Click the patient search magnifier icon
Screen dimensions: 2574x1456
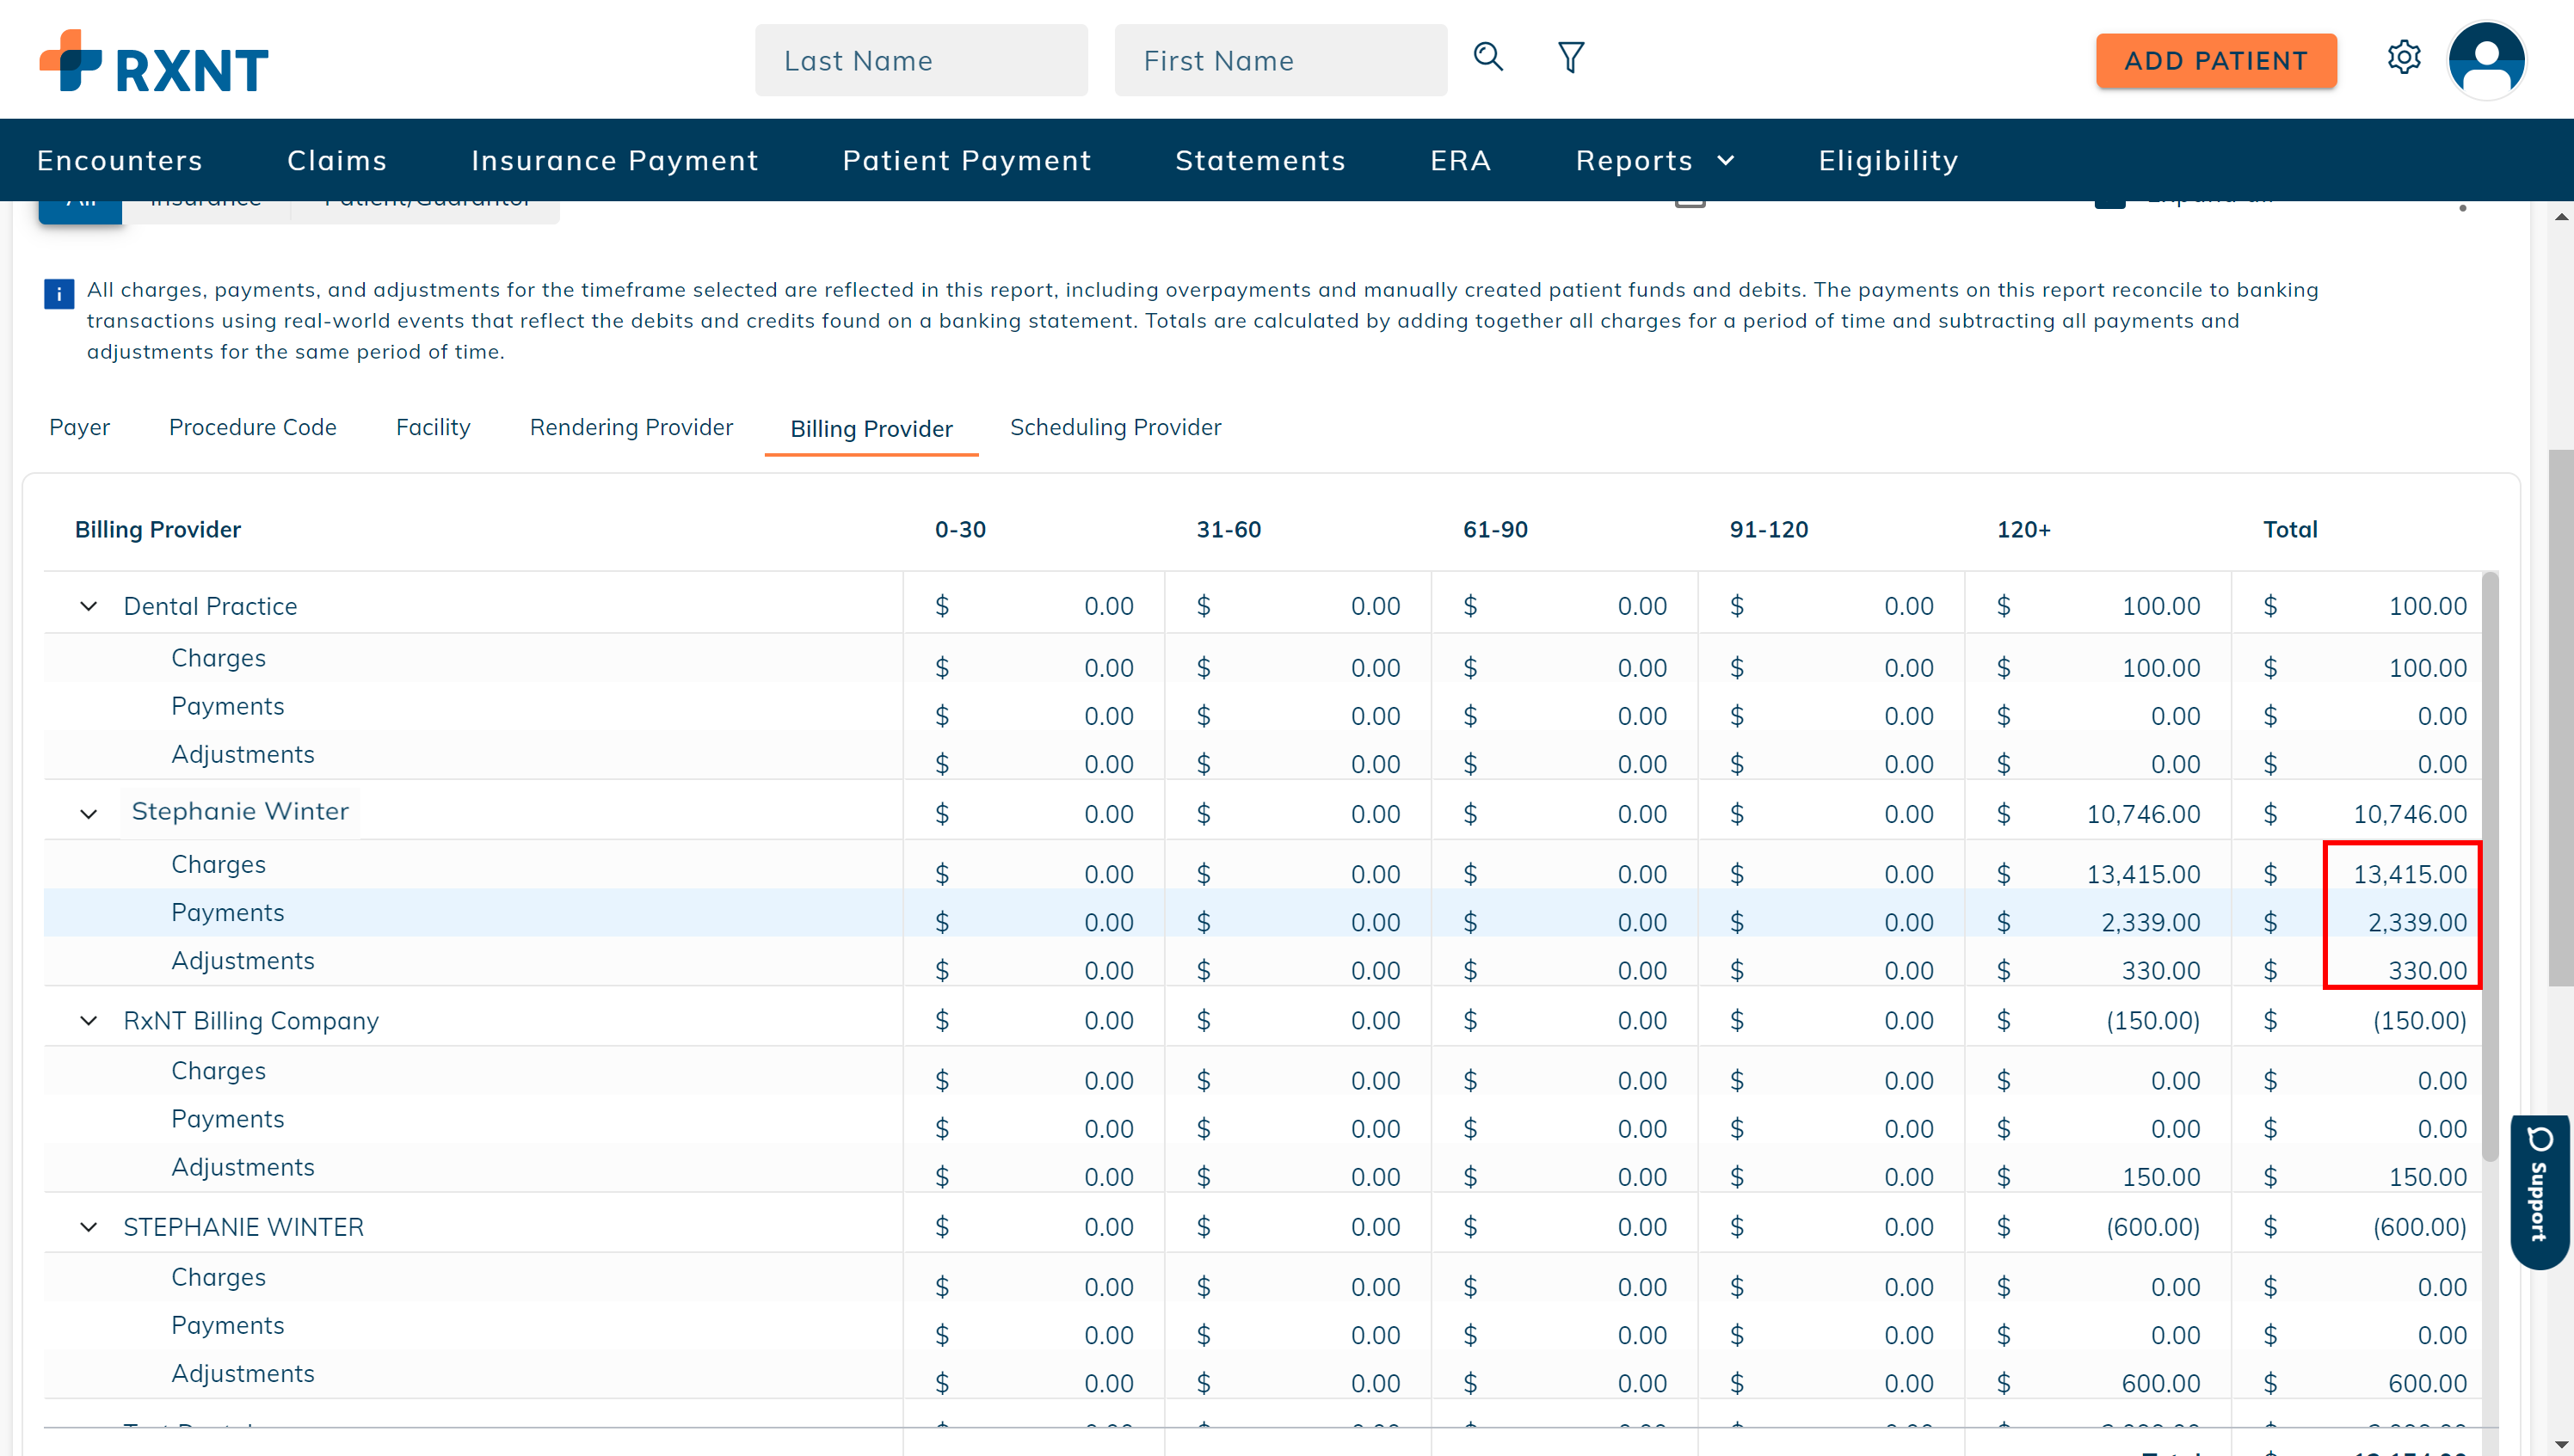(x=1488, y=57)
